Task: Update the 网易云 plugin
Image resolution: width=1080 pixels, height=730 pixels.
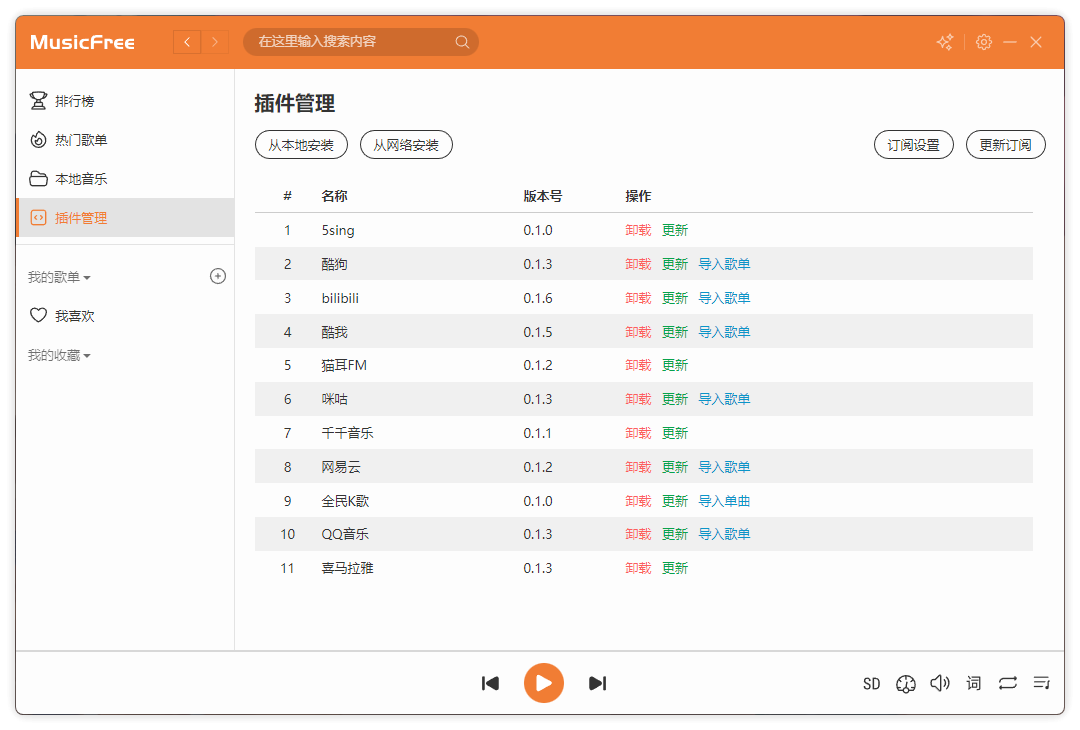Action: pos(675,467)
